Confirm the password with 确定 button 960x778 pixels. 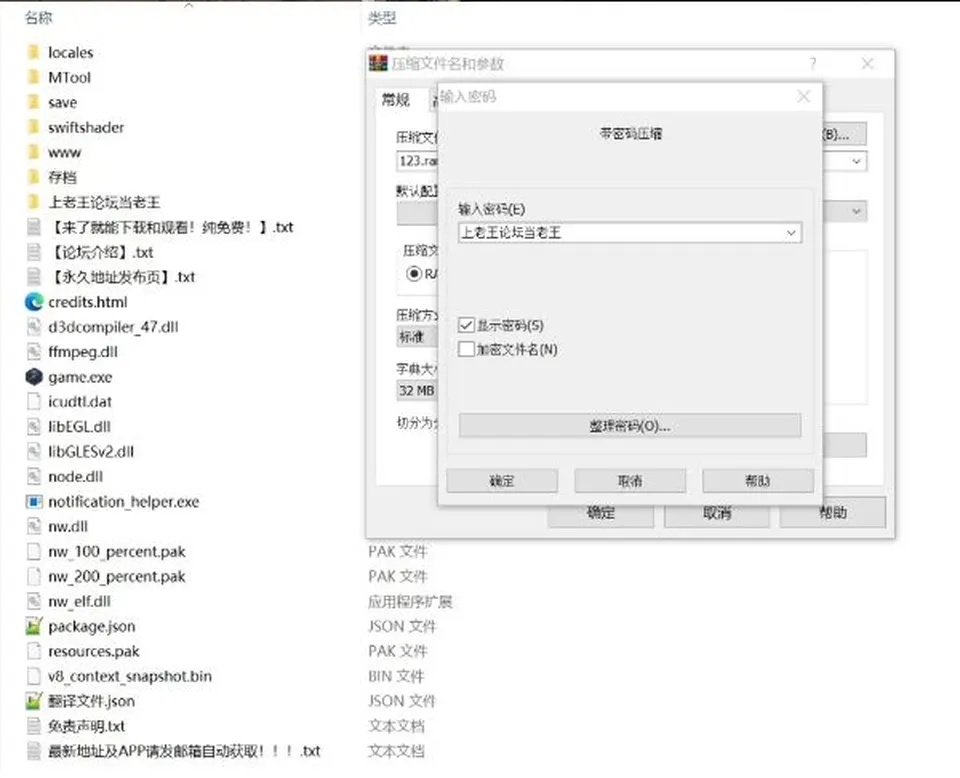(502, 481)
